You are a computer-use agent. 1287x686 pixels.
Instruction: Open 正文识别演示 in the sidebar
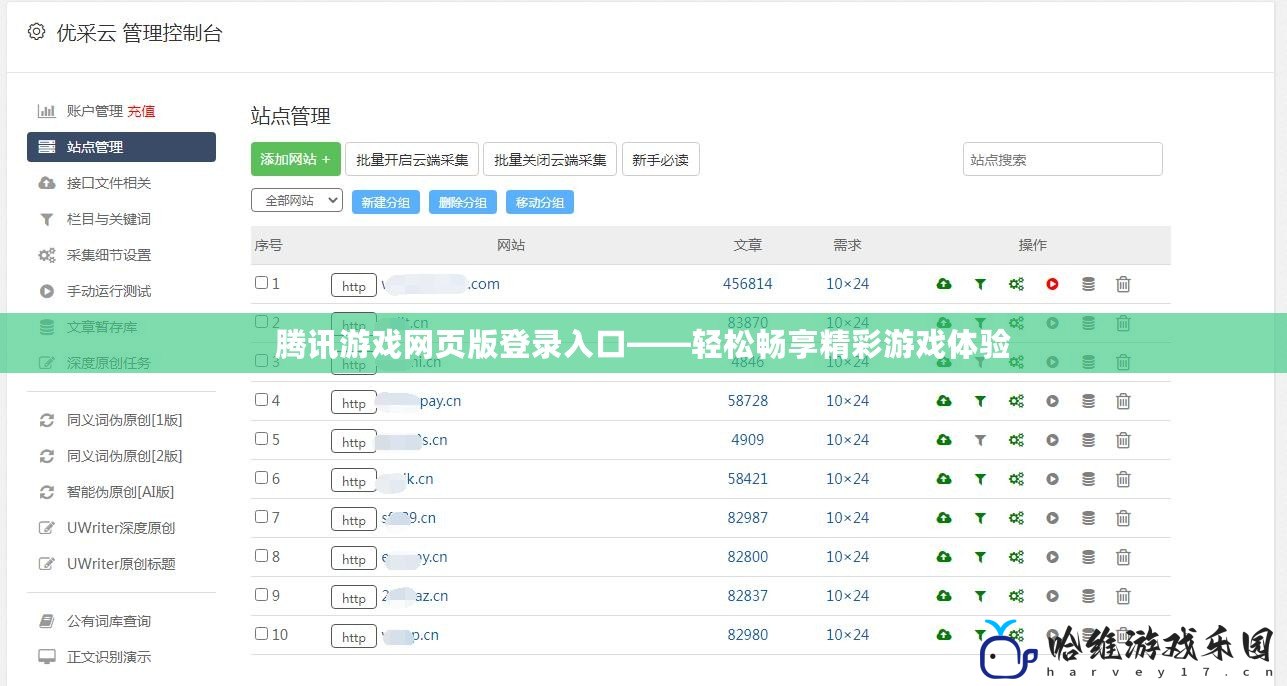(109, 657)
